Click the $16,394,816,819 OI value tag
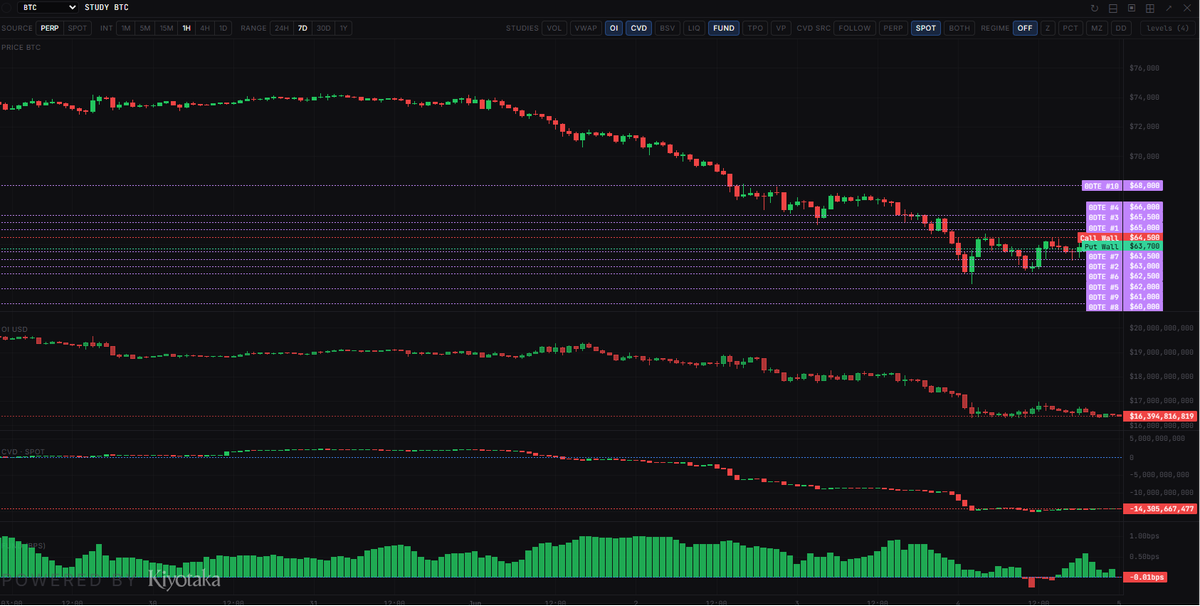 pos(1161,416)
